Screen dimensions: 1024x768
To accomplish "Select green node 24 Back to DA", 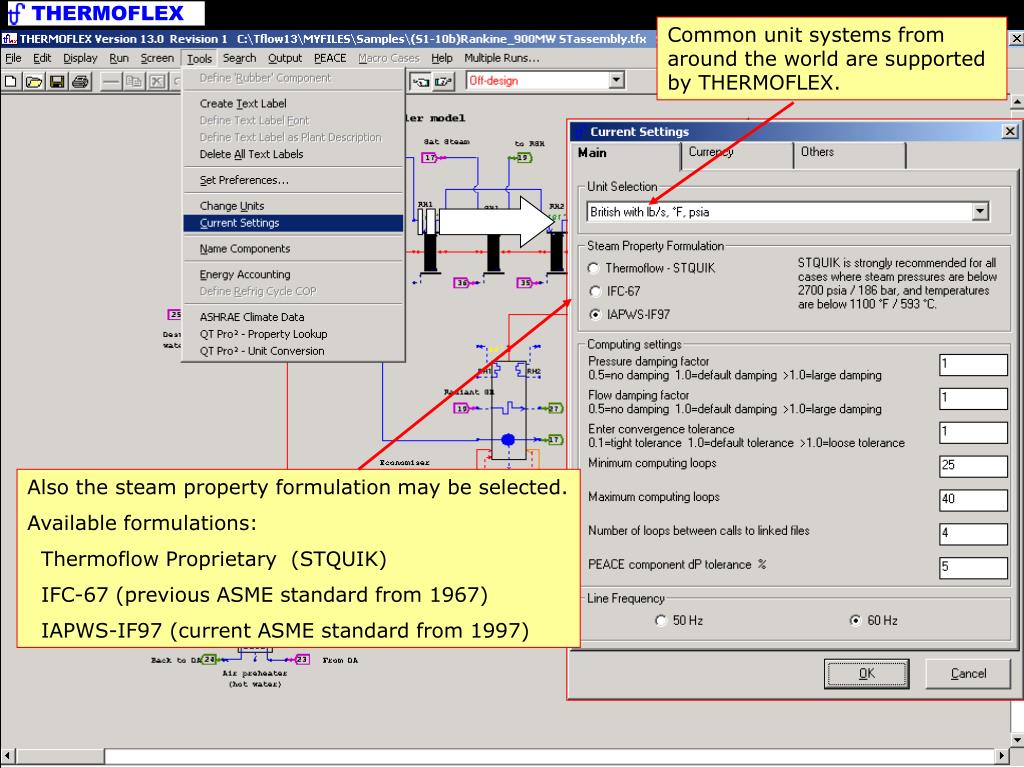I will tap(209, 660).
